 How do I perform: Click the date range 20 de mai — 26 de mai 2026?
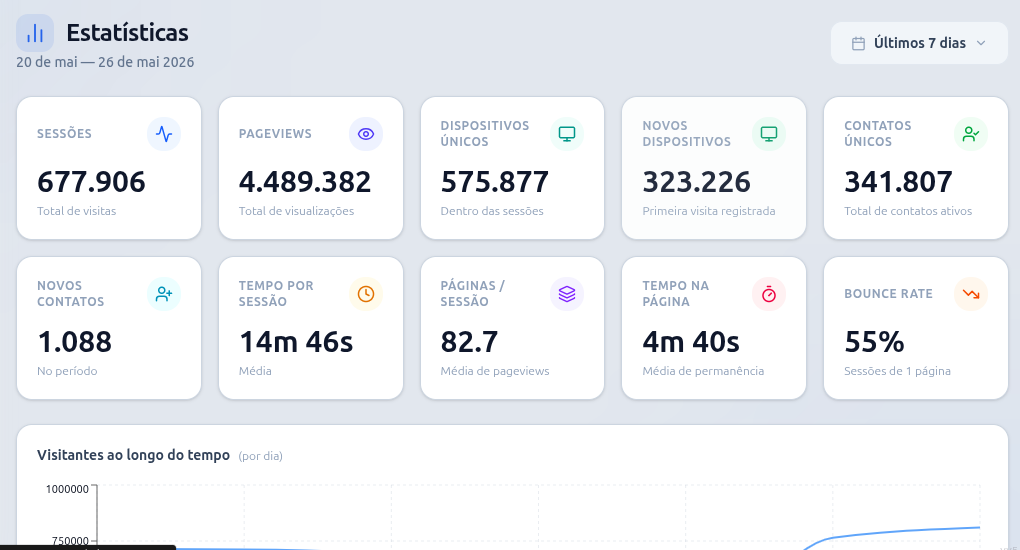[x=105, y=62]
